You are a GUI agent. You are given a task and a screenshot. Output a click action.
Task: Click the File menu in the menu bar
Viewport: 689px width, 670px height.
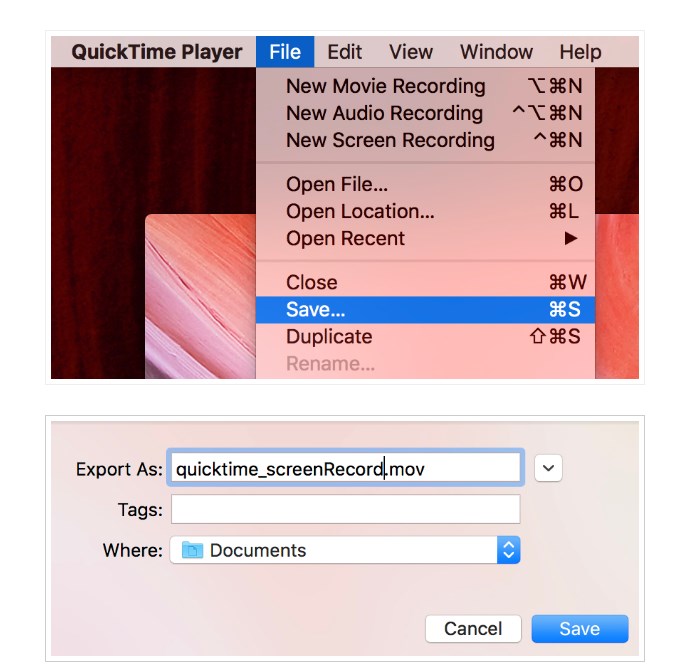pyautogui.click(x=285, y=52)
